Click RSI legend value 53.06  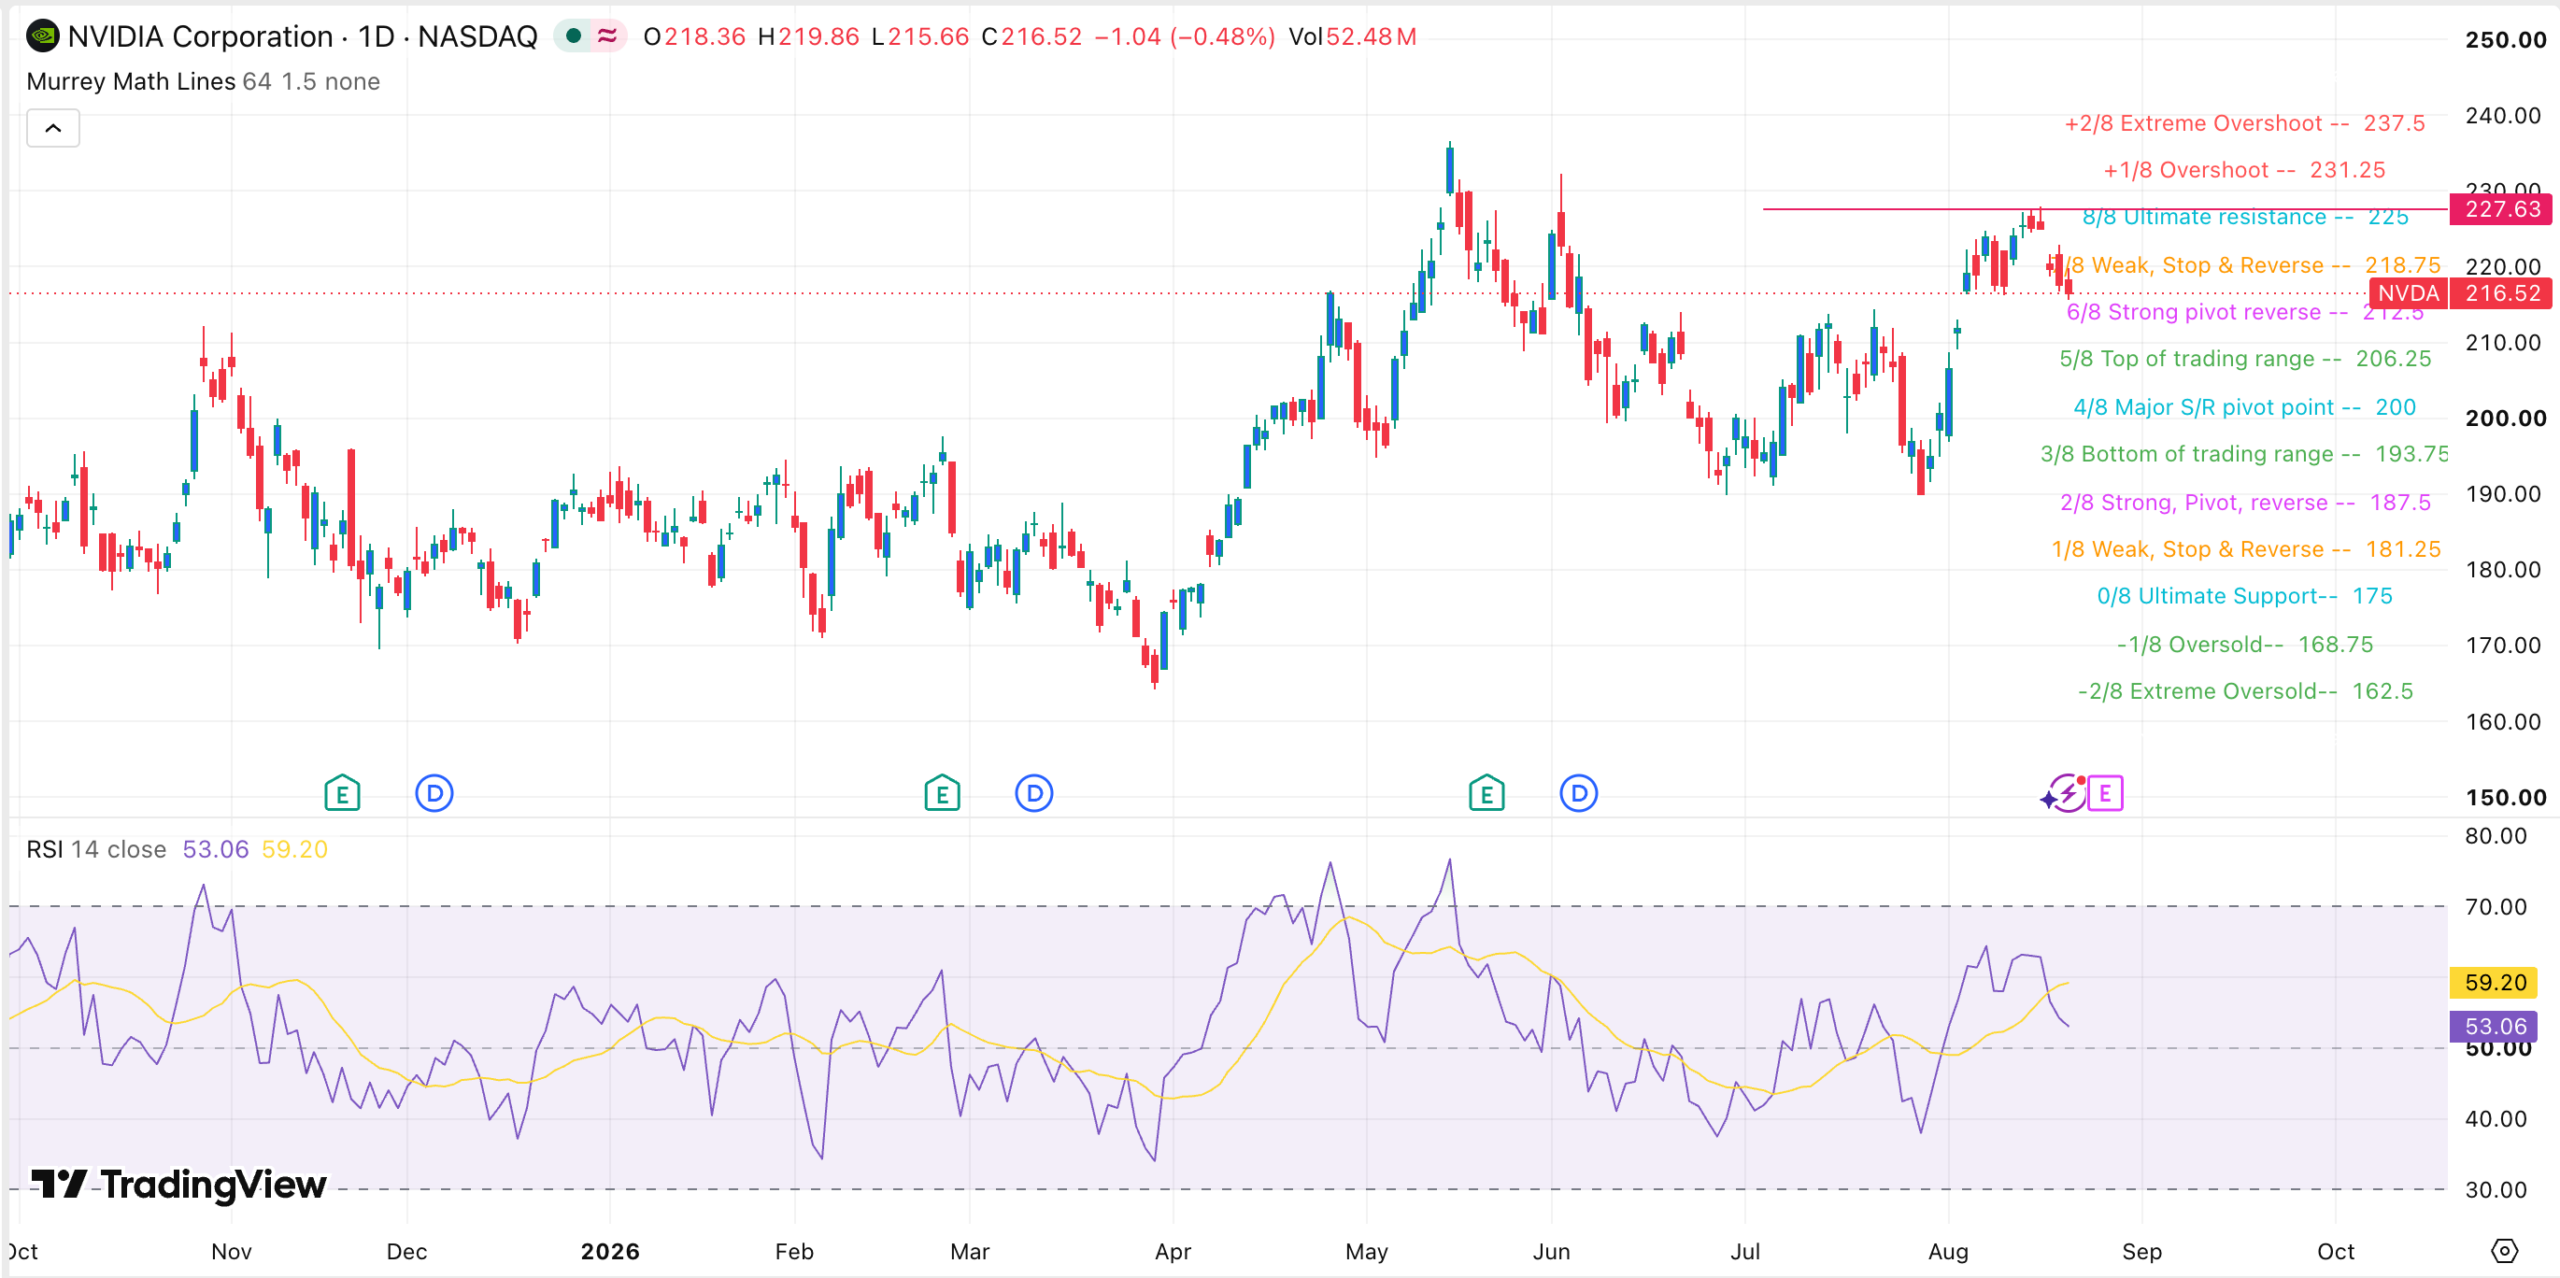pos(216,849)
